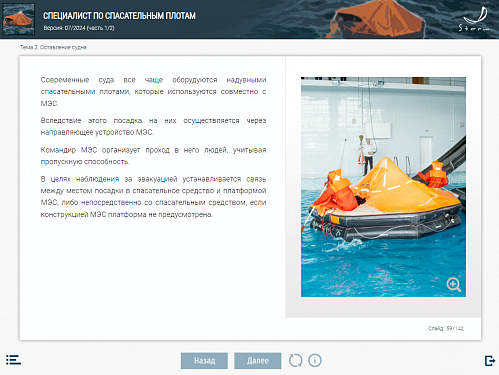Enlarge photo with the magnifier icon

click(454, 285)
